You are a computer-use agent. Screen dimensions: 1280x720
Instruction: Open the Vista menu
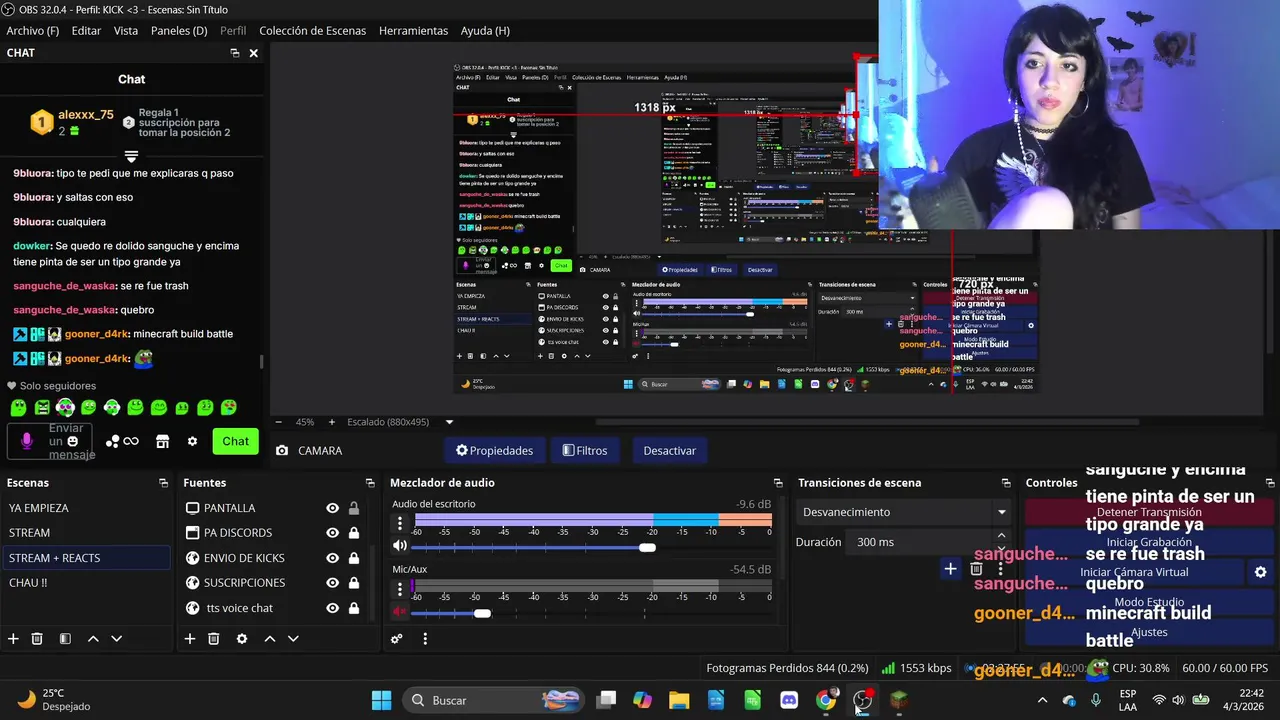point(126,31)
